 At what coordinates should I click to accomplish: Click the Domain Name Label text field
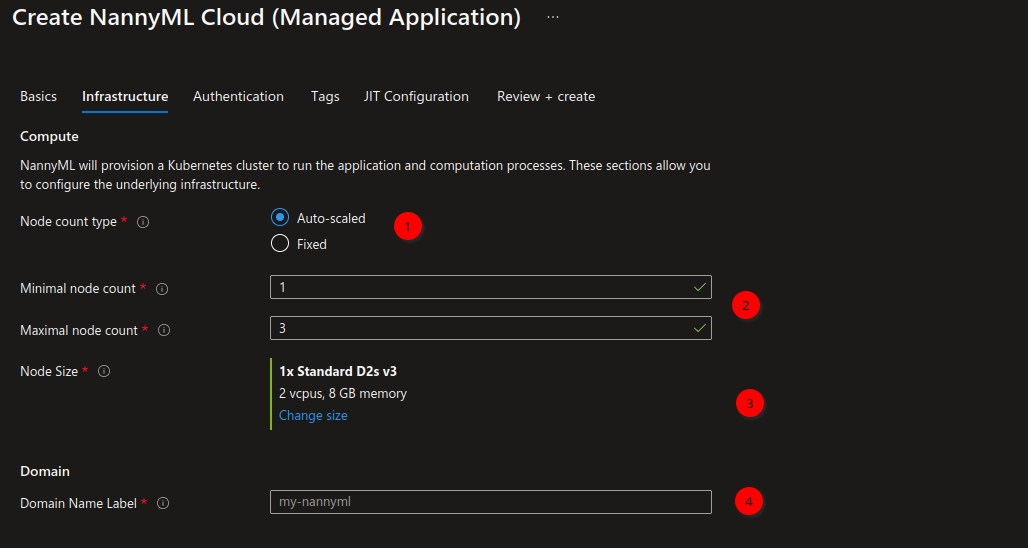click(x=490, y=502)
